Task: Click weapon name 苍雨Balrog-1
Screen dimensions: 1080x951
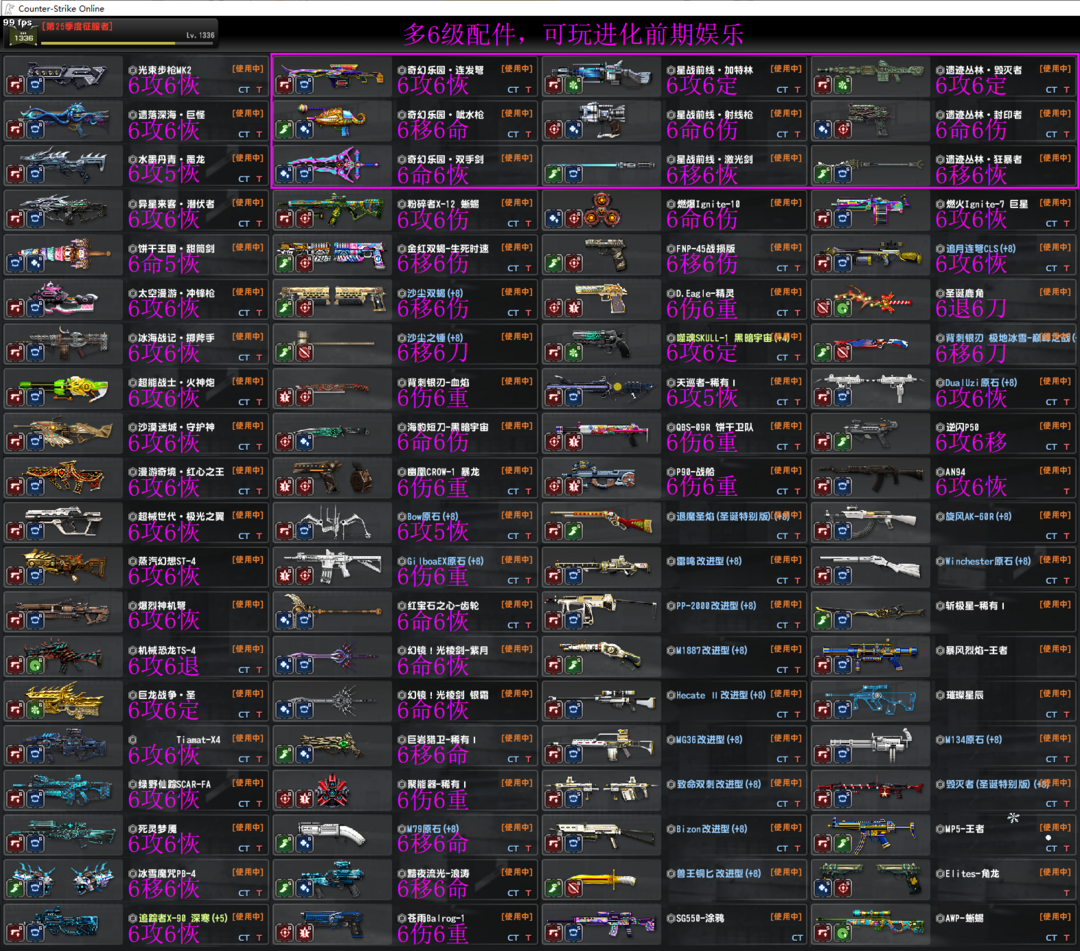Action: click(x=435, y=918)
